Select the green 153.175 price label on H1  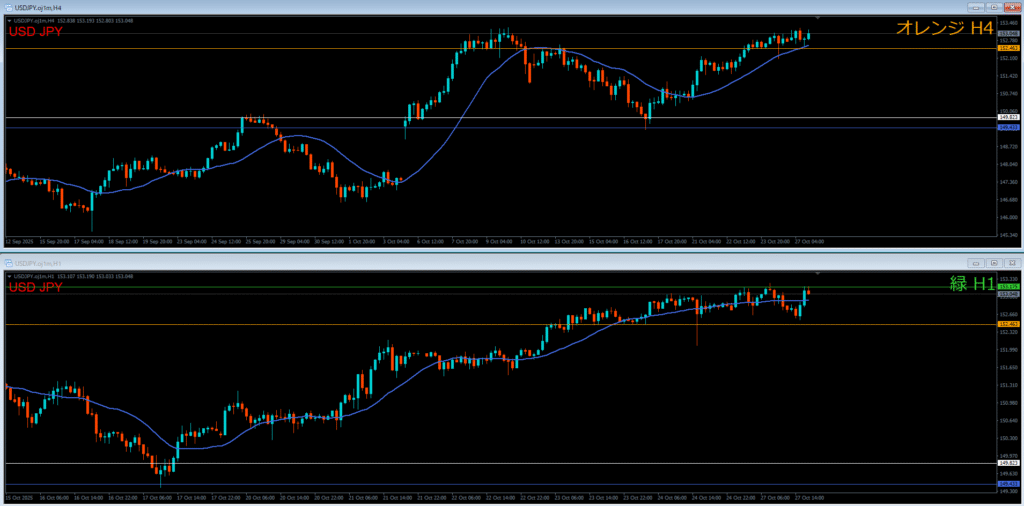click(x=1008, y=288)
